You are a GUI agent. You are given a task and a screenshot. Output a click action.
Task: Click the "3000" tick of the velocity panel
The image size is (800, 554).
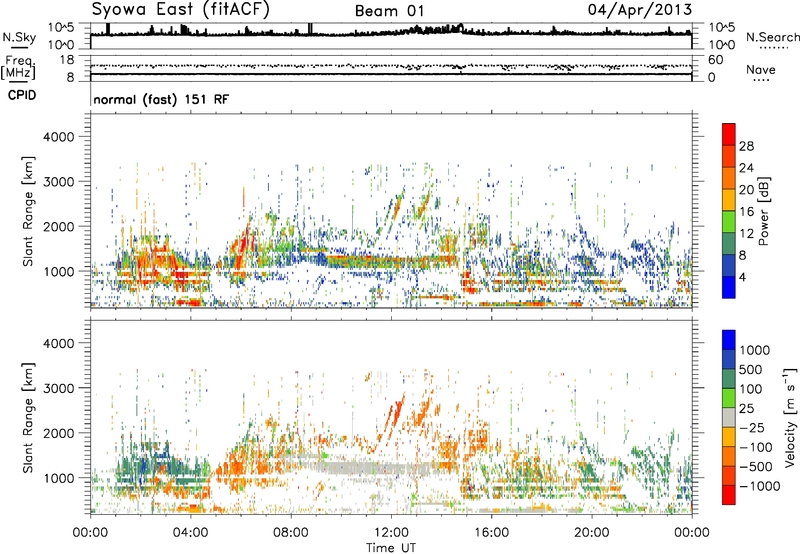coord(58,388)
